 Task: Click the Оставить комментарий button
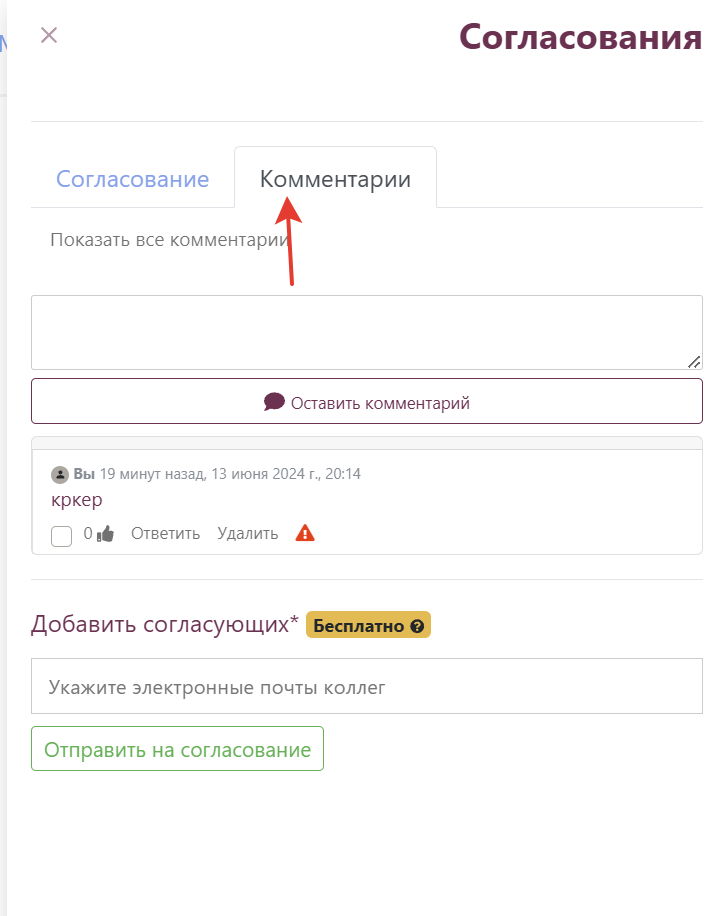pyautogui.click(x=367, y=401)
